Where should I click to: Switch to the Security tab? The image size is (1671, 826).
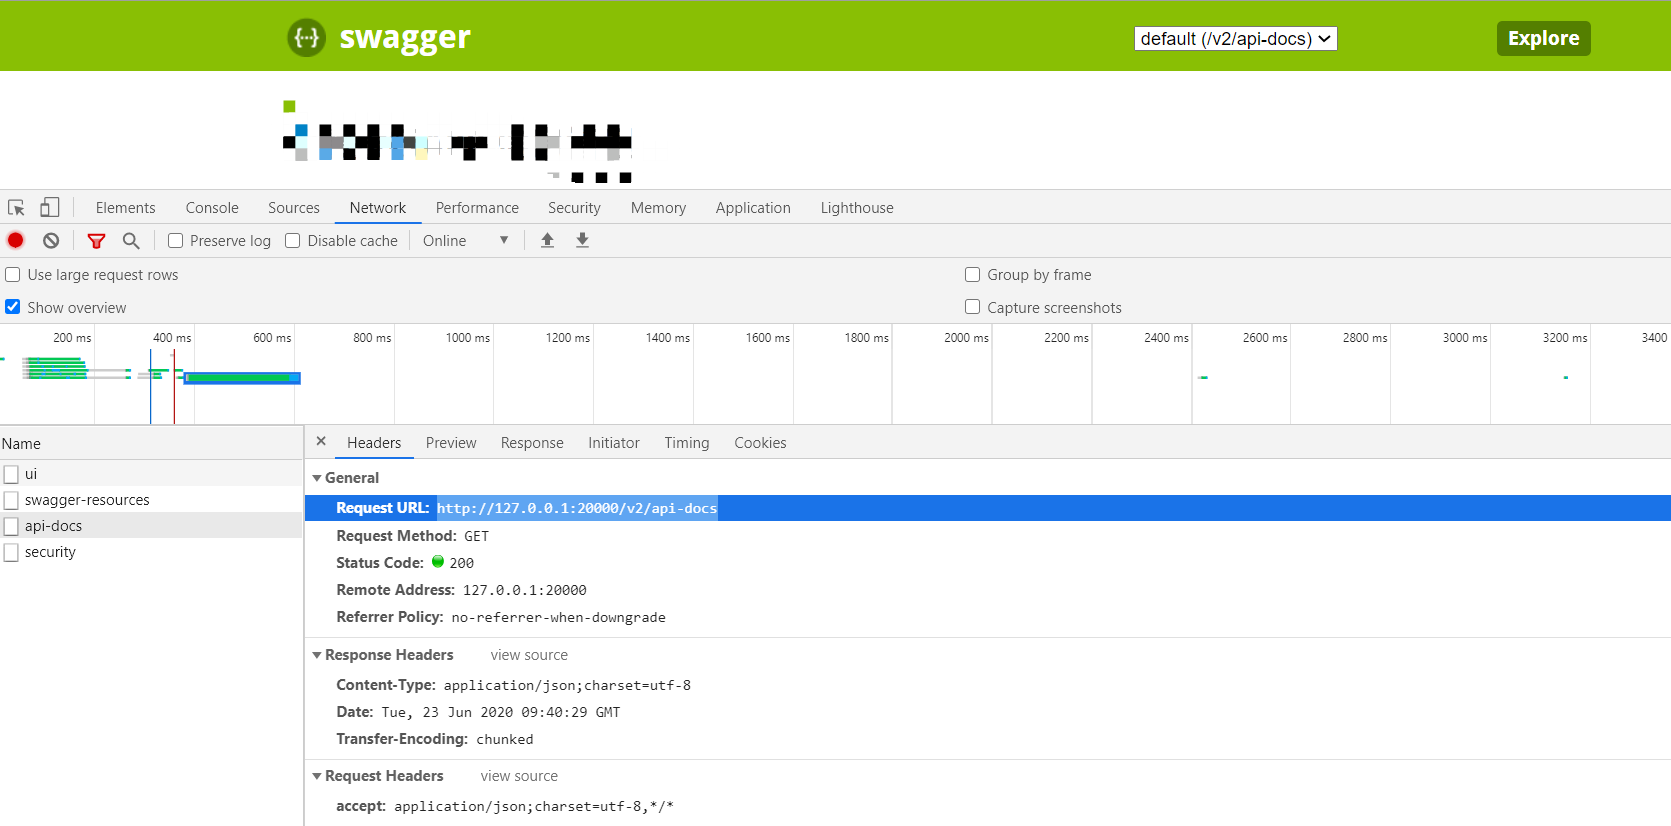(574, 208)
